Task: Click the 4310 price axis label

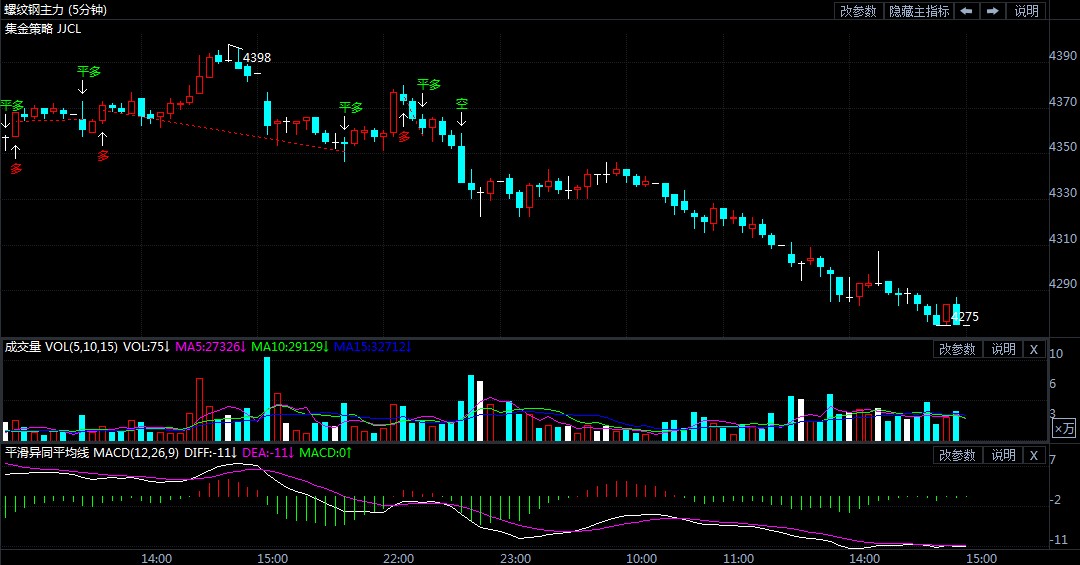Action: [1063, 238]
